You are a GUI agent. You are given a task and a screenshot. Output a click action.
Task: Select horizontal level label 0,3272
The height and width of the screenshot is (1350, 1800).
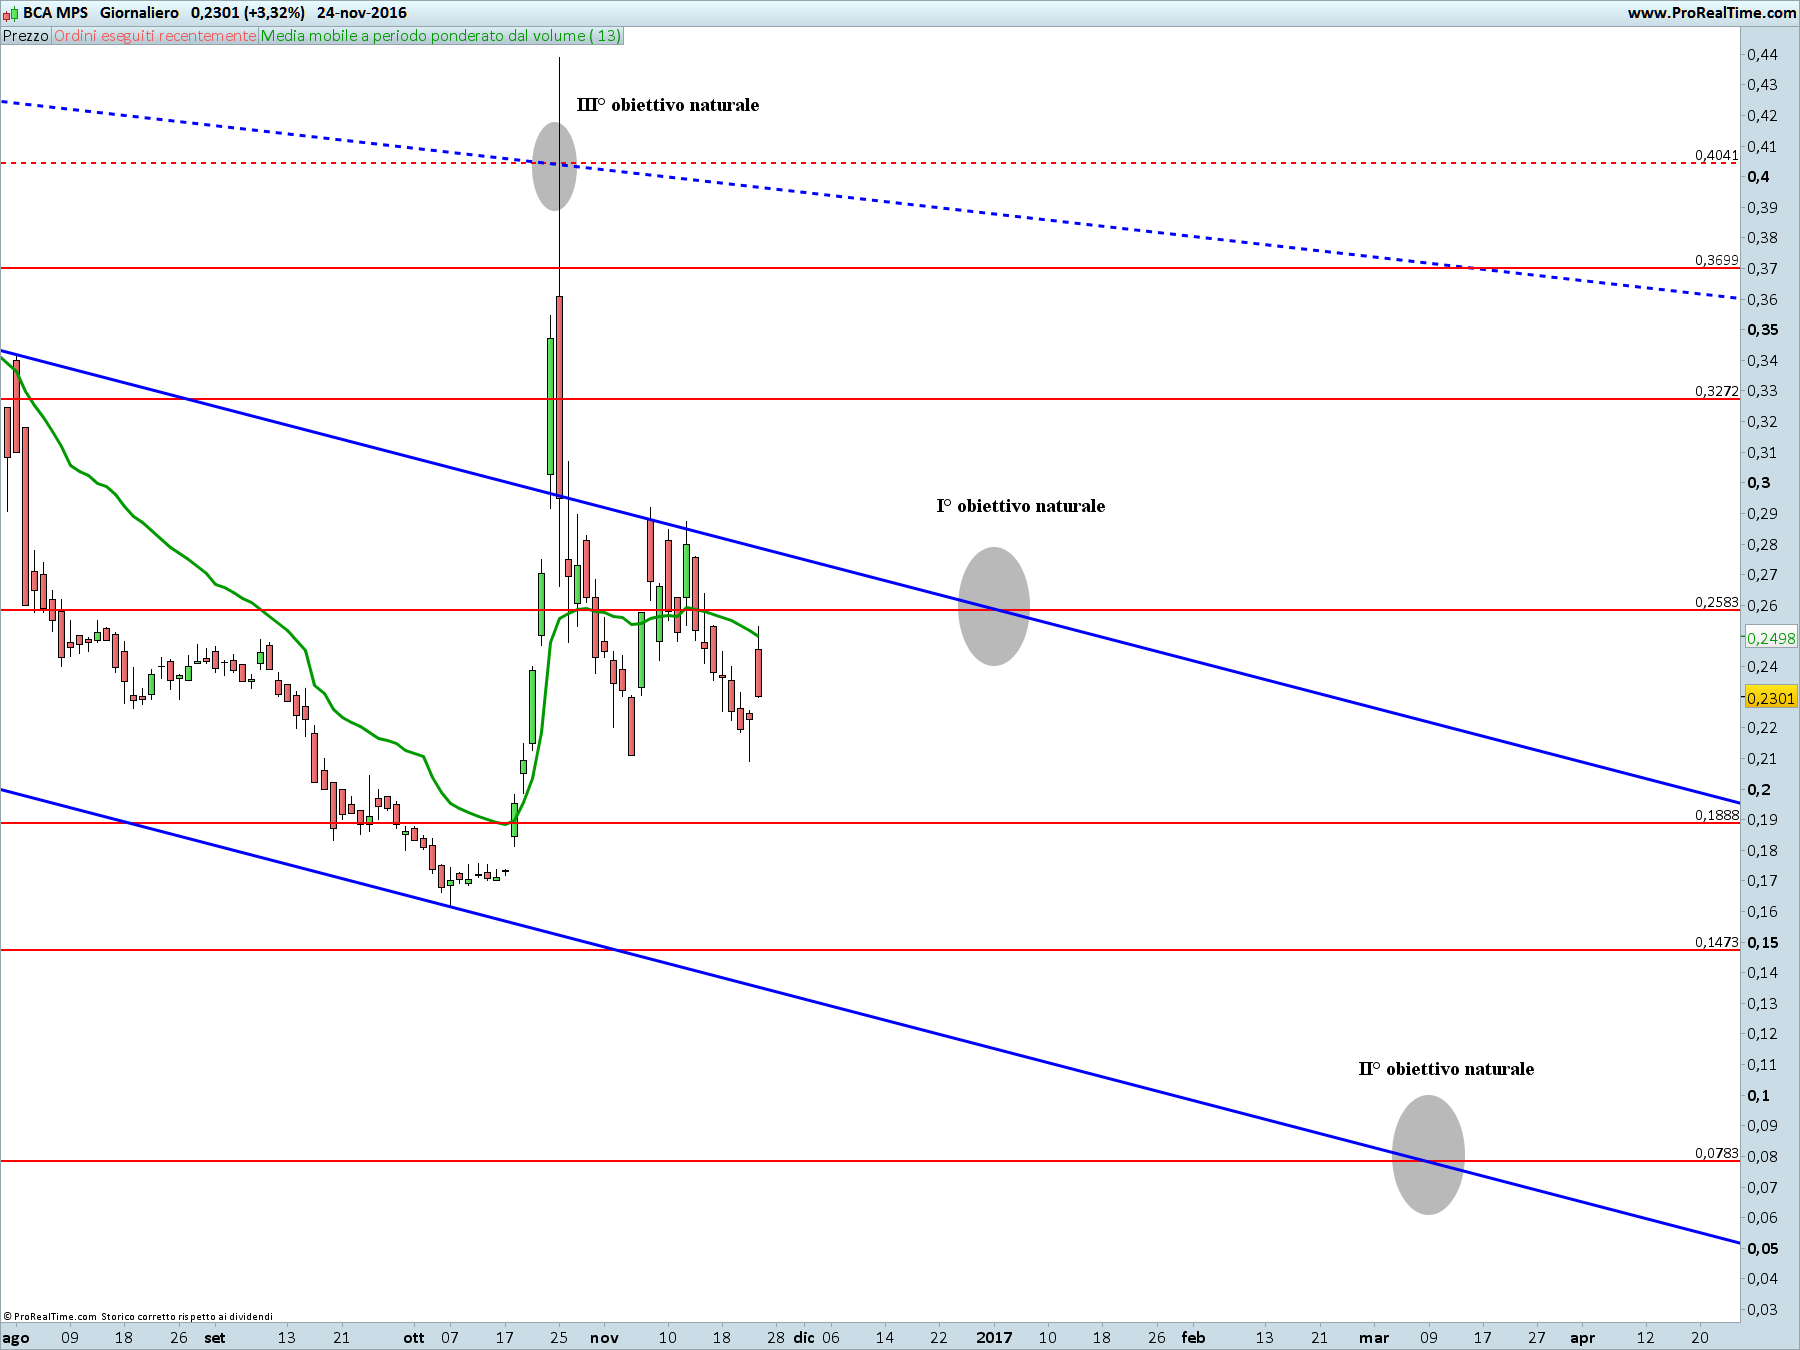[1716, 391]
